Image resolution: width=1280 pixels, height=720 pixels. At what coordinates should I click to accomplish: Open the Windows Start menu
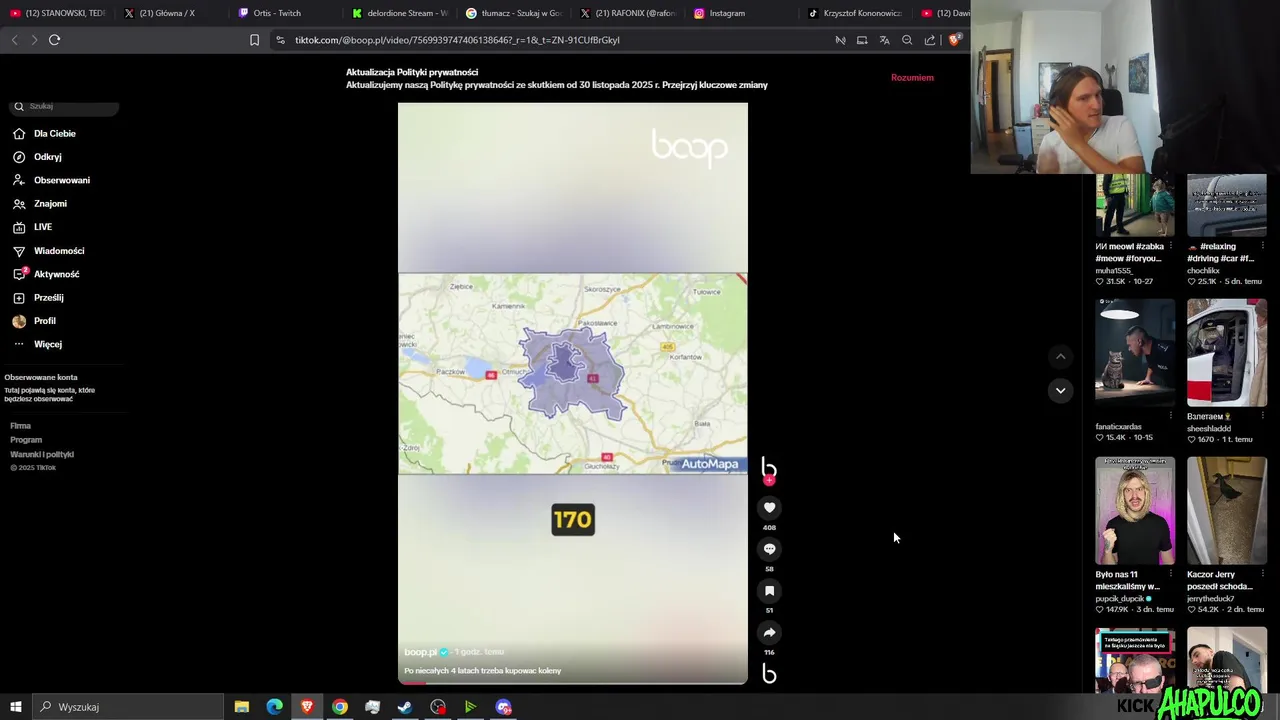pyautogui.click(x=16, y=707)
